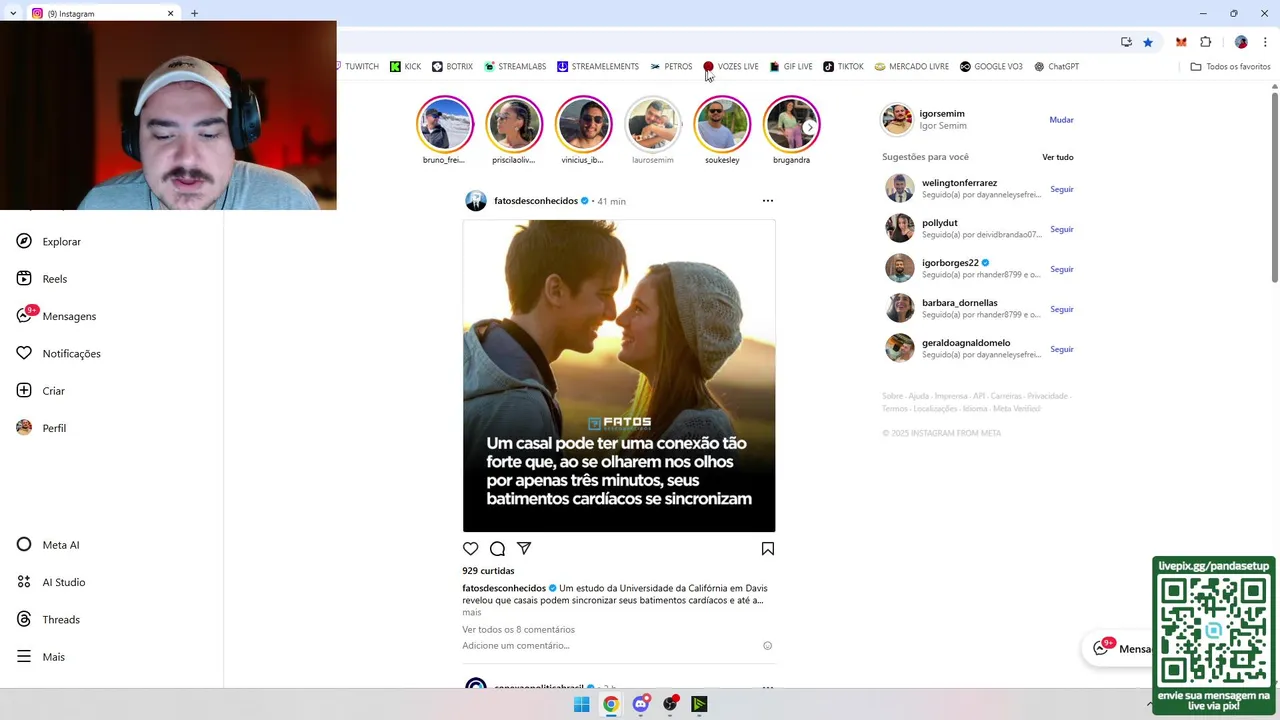Open igorsemim profile name

point(942,113)
